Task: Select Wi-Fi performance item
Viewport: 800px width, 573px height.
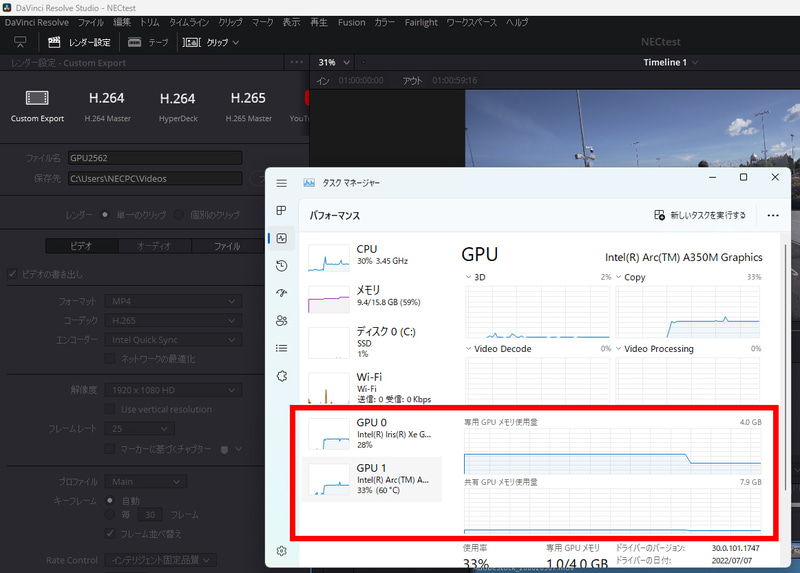Action: pyautogui.click(x=371, y=387)
